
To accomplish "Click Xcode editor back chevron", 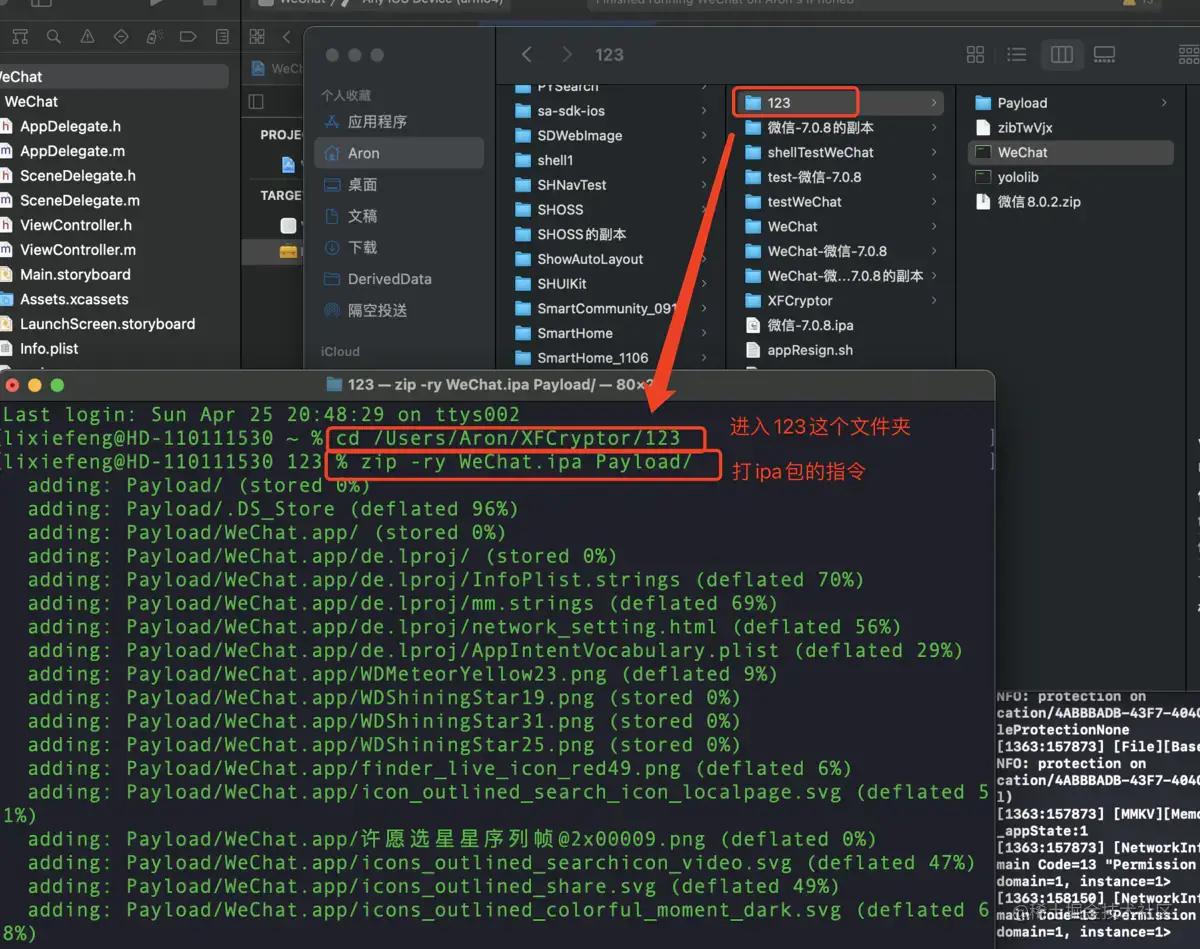I will point(287,37).
